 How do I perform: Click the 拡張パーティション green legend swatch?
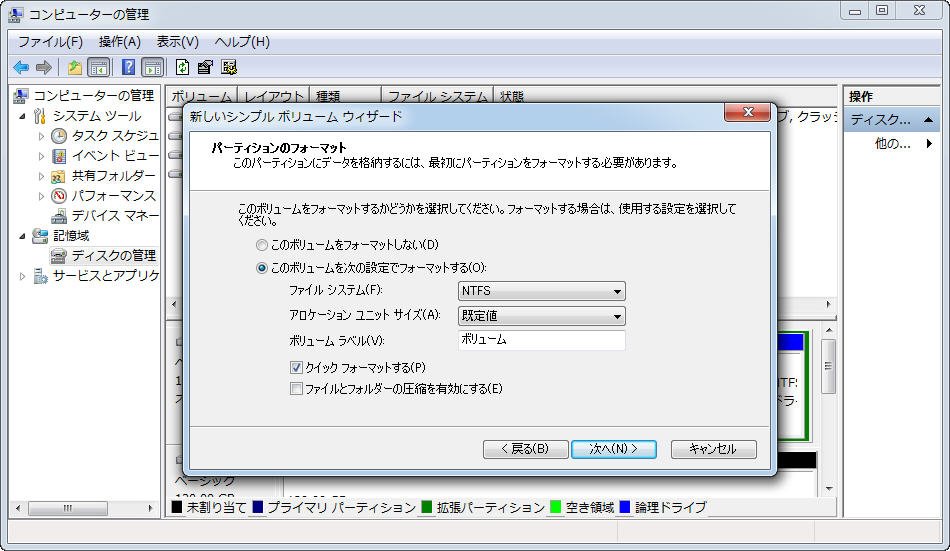(x=427, y=507)
